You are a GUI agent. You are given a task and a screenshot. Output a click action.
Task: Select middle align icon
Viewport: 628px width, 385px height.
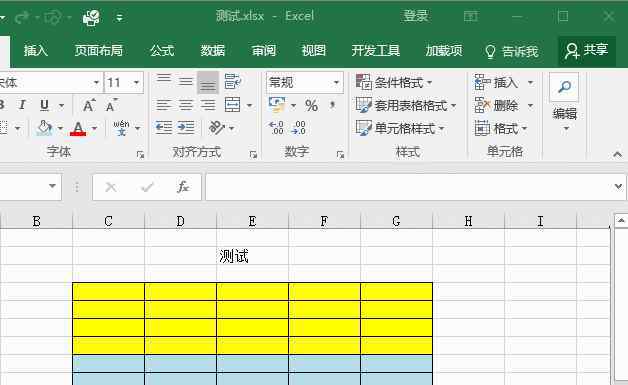tap(185, 82)
